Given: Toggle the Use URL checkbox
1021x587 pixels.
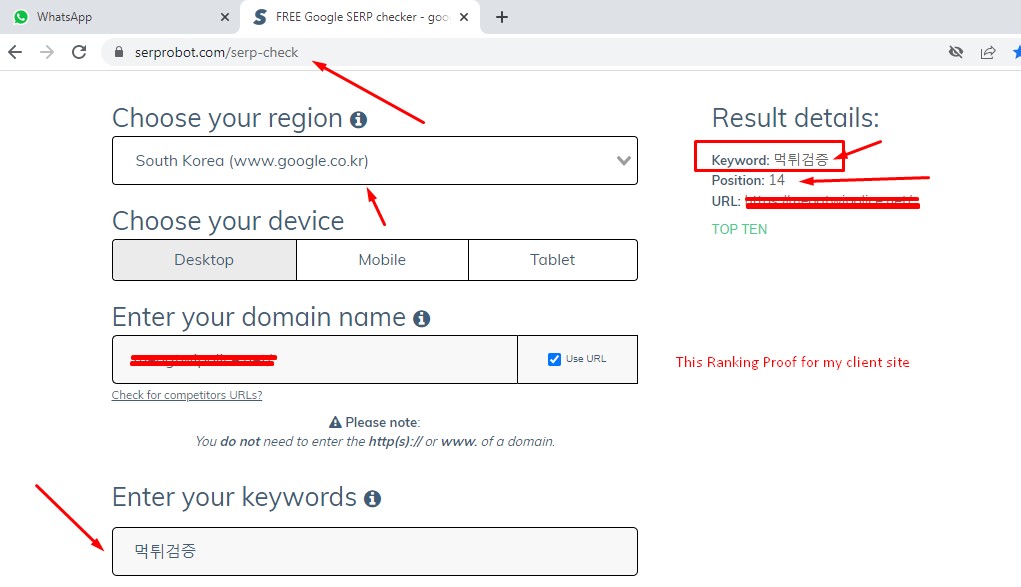Looking at the screenshot, I should (x=554, y=359).
